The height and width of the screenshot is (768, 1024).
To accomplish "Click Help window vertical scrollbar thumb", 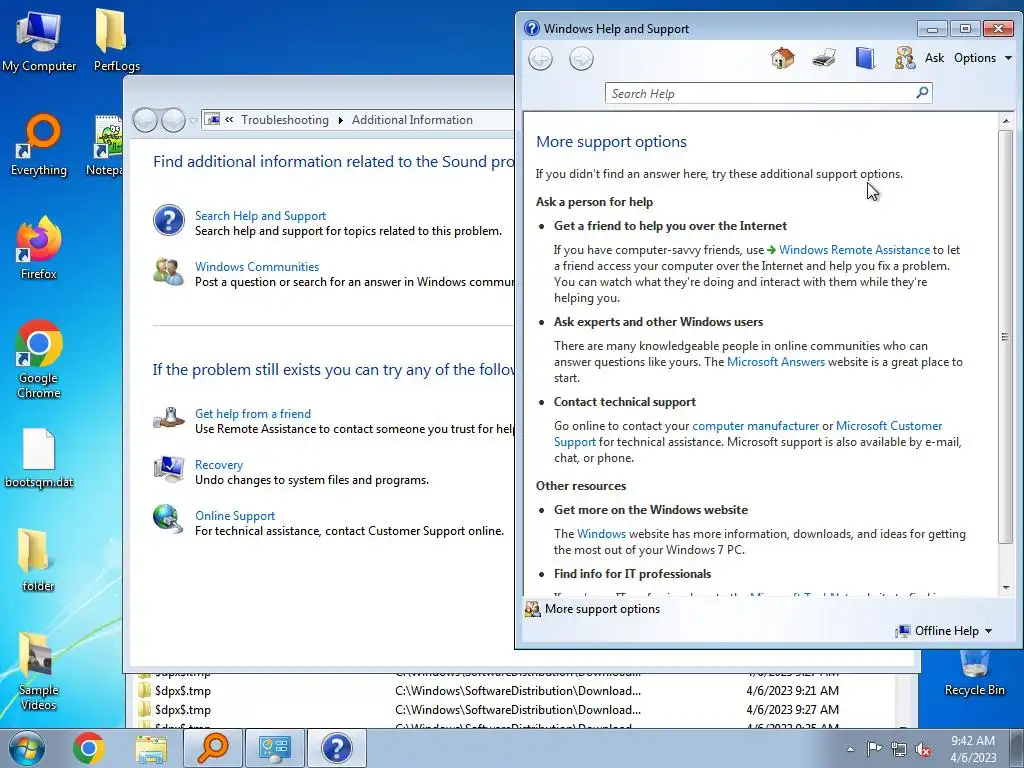I will pyautogui.click(x=1006, y=336).
